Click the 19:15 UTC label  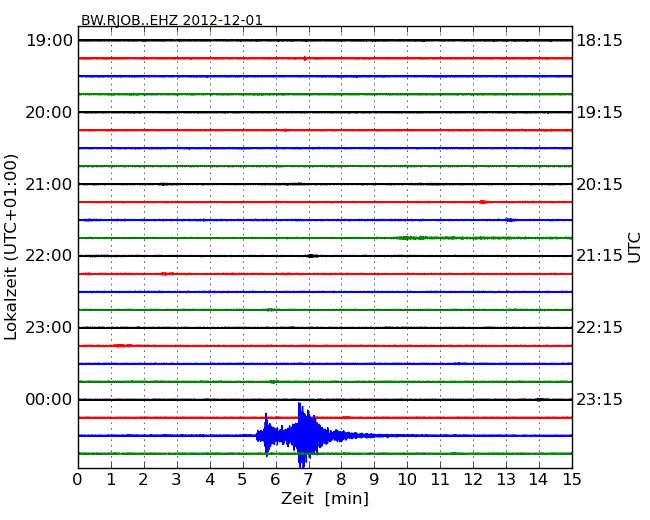599,112
